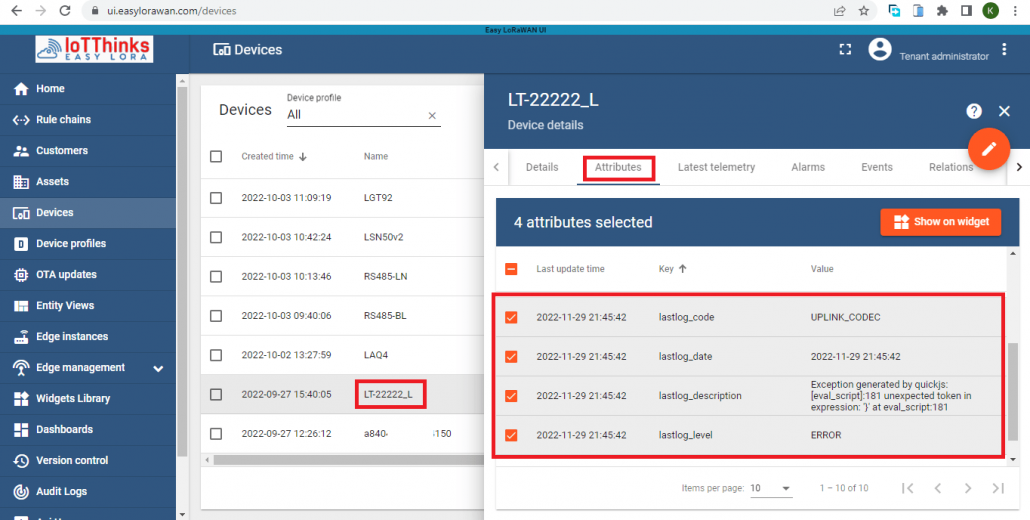
Task: Open Version control in the sidebar
Action: (x=88, y=460)
